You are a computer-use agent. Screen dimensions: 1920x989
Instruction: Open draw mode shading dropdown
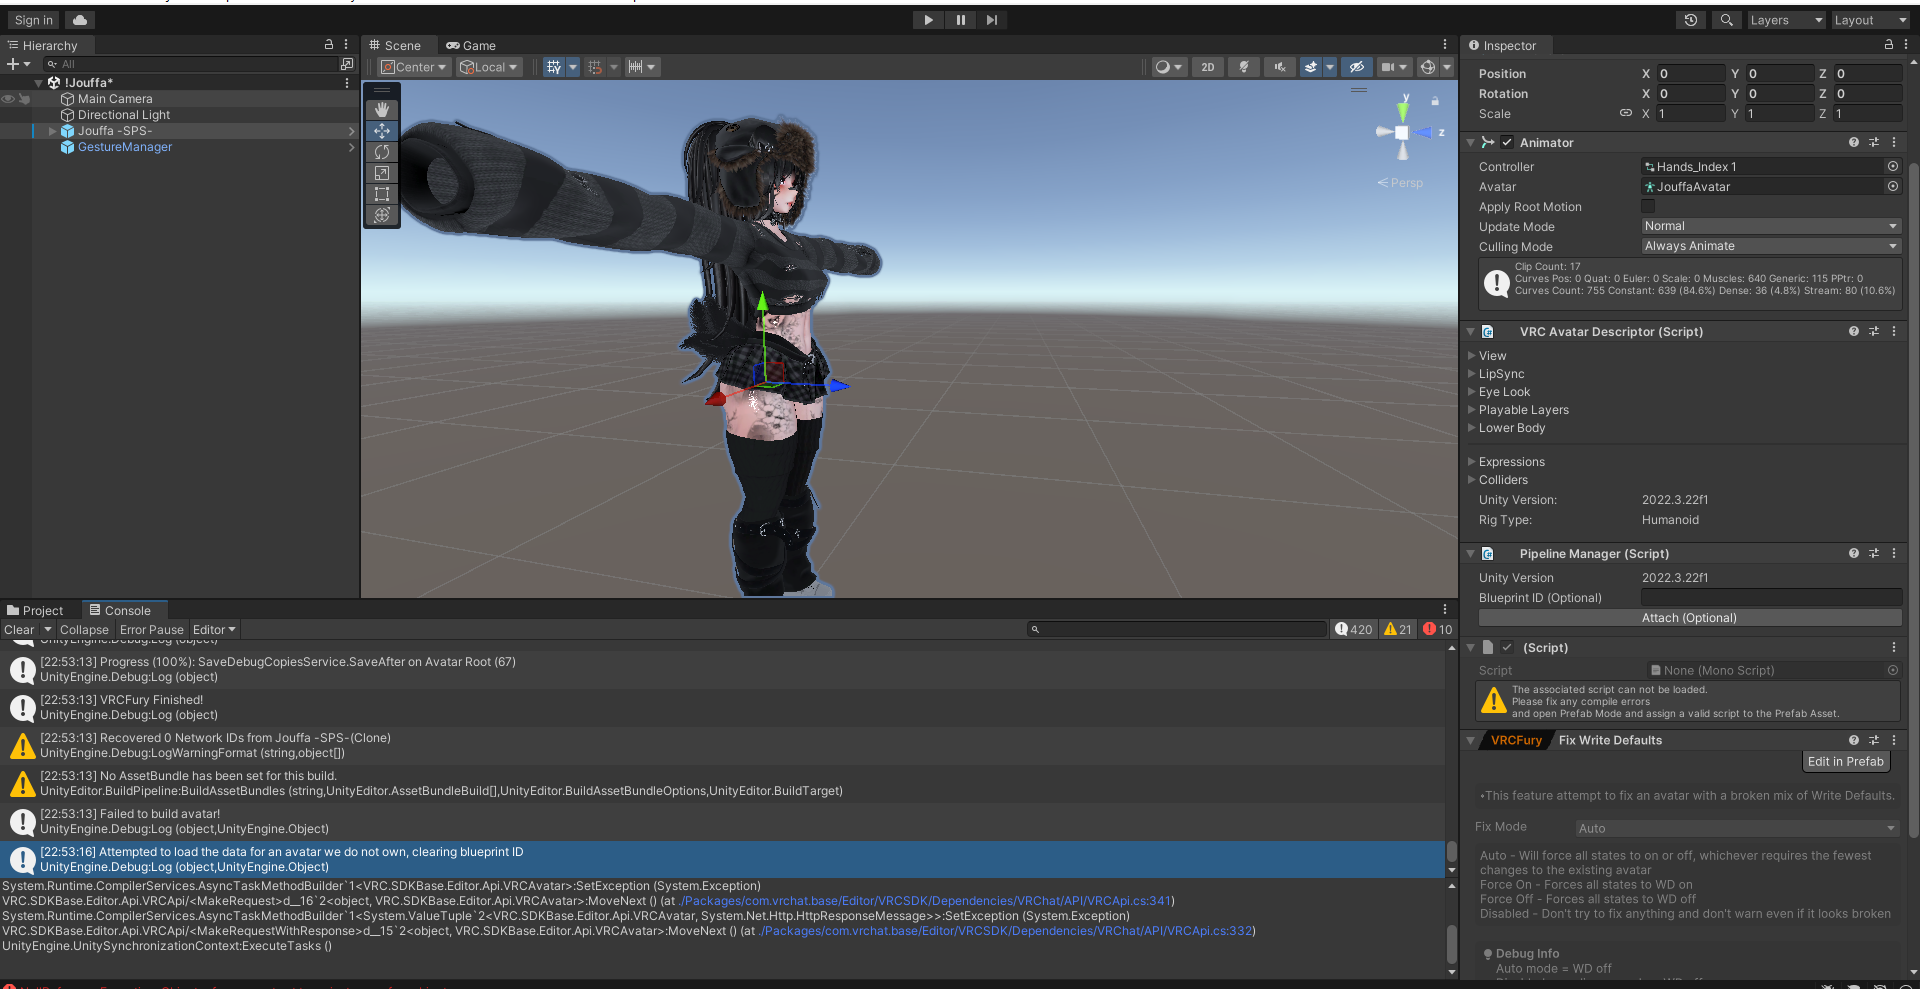(1168, 67)
